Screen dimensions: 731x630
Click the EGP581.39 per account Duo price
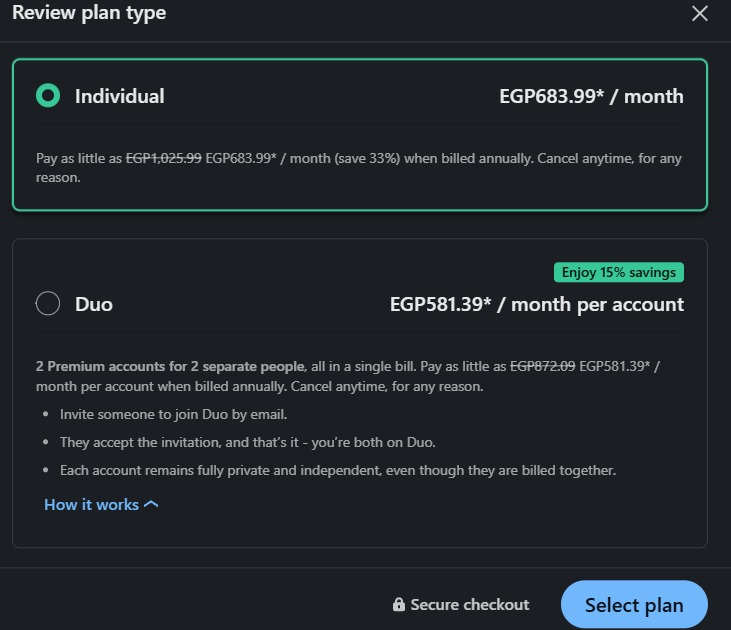[x=536, y=304]
